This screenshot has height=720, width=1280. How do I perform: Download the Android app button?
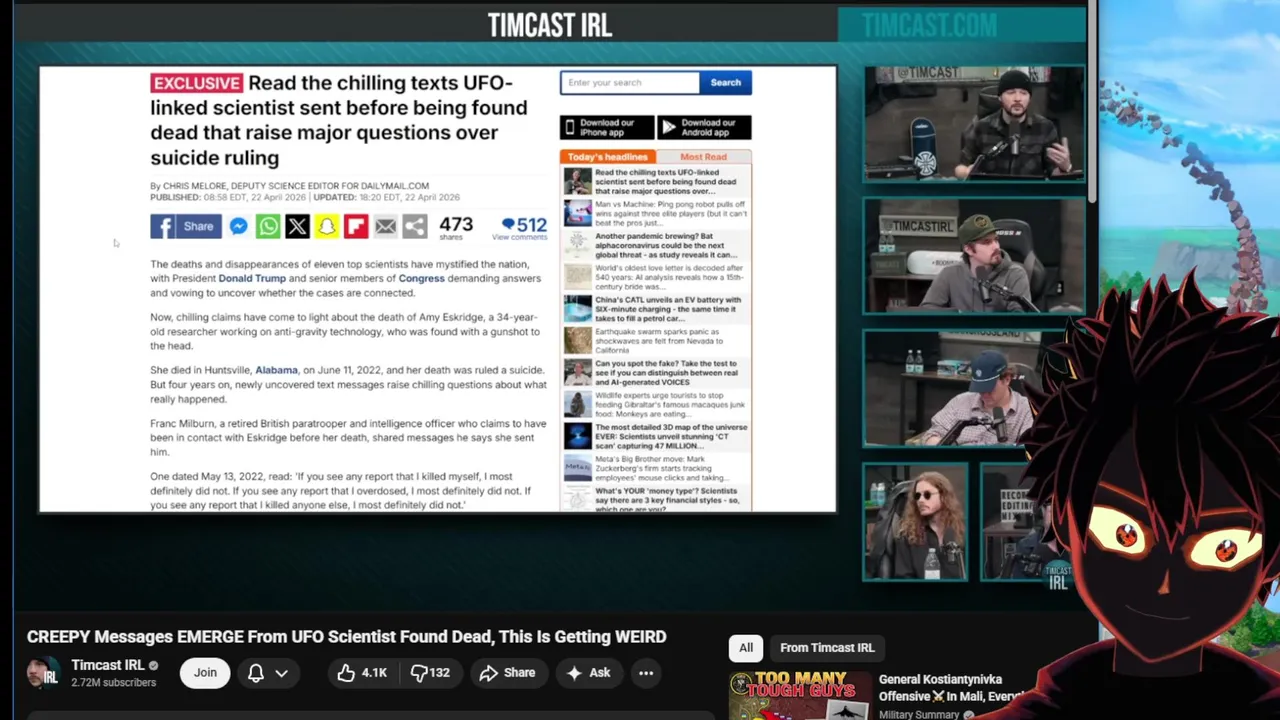(704, 127)
